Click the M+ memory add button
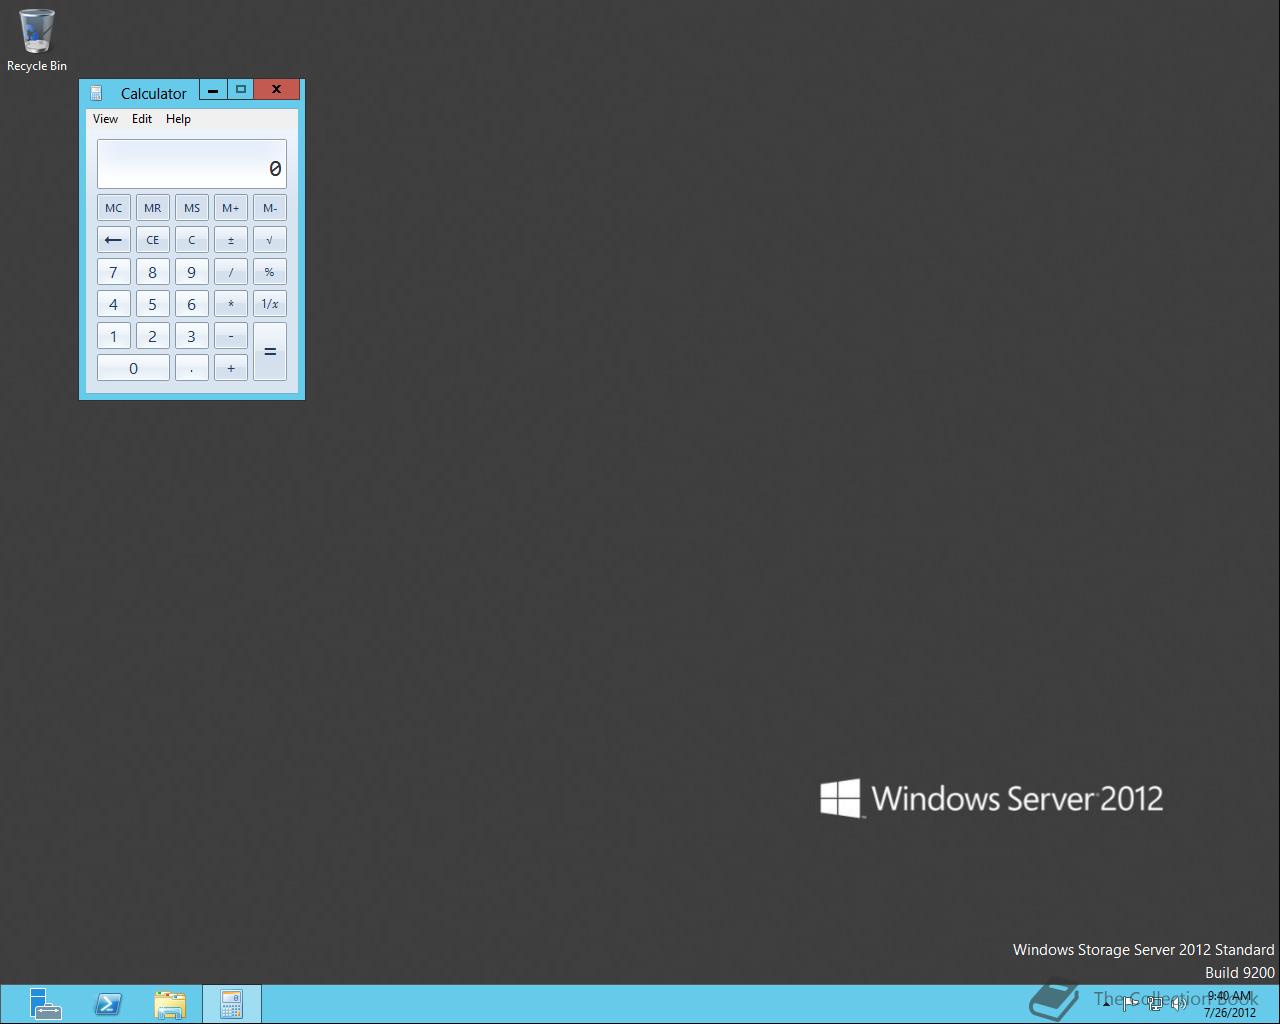 pos(231,208)
